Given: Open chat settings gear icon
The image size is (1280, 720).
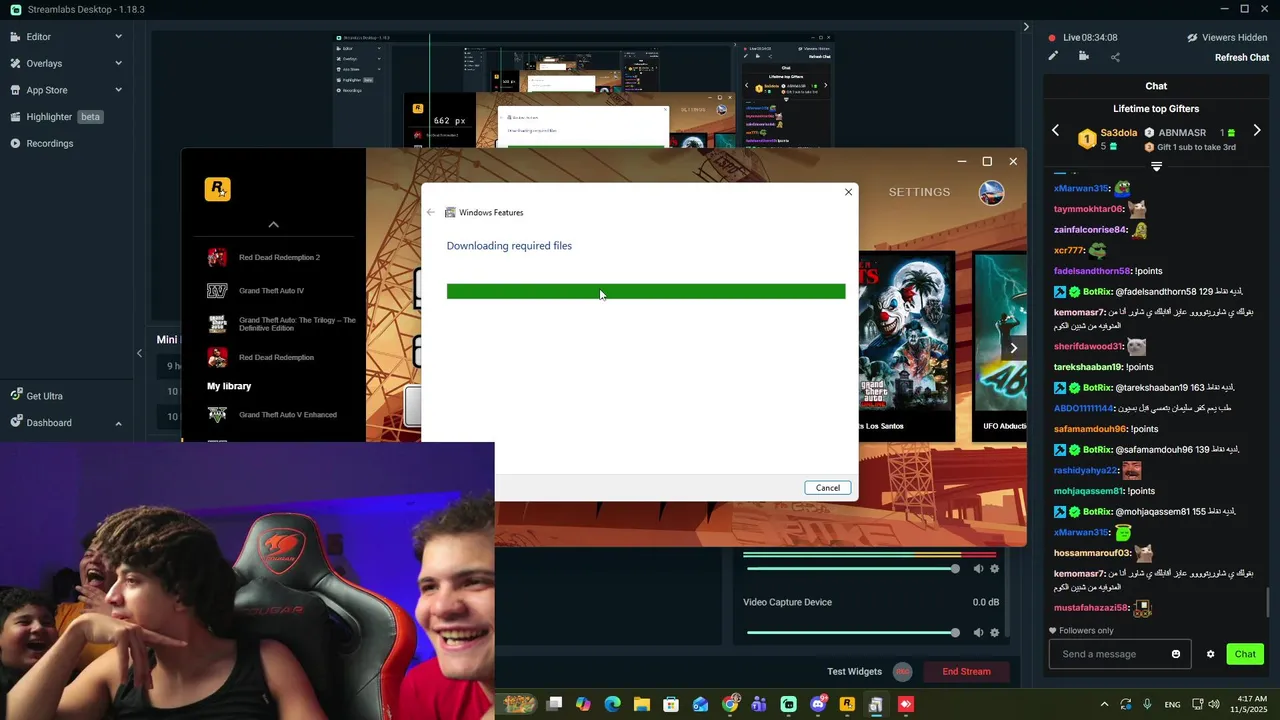Looking at the screenshot, I should pos(1210,654).
